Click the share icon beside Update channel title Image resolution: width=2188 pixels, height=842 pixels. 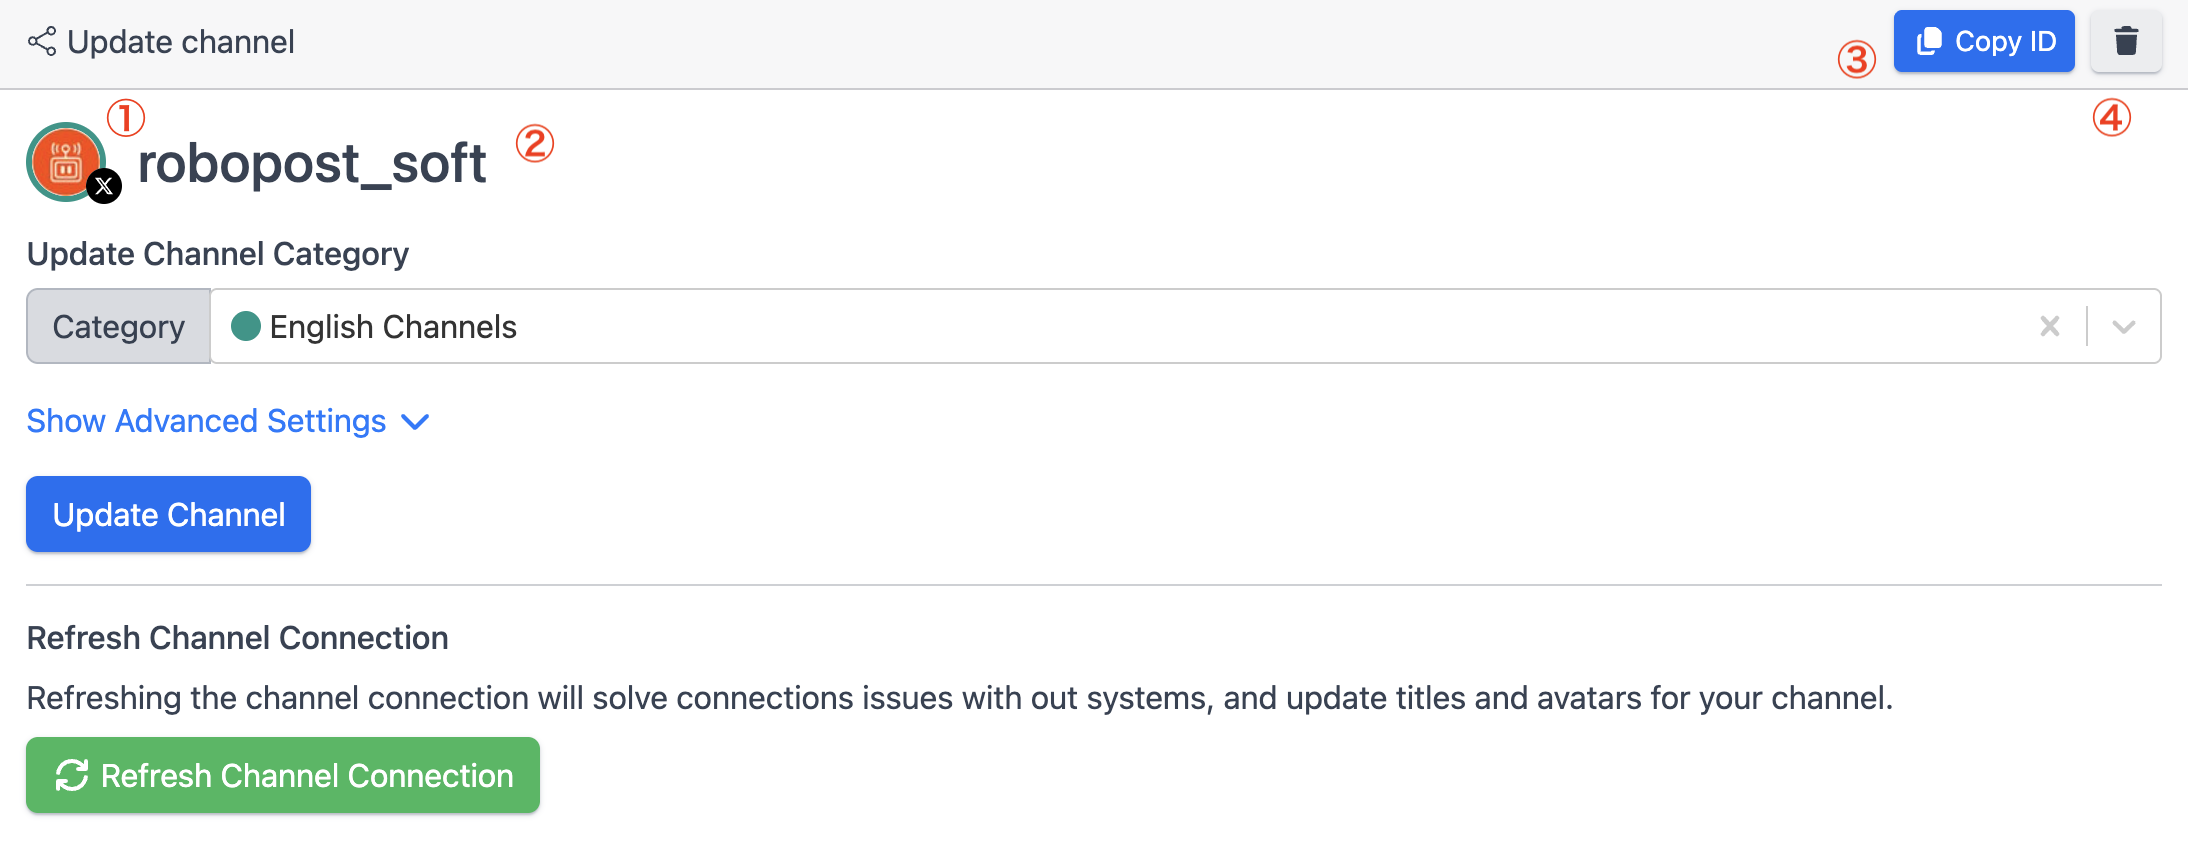pyautogui.click(x=42, y=42)
